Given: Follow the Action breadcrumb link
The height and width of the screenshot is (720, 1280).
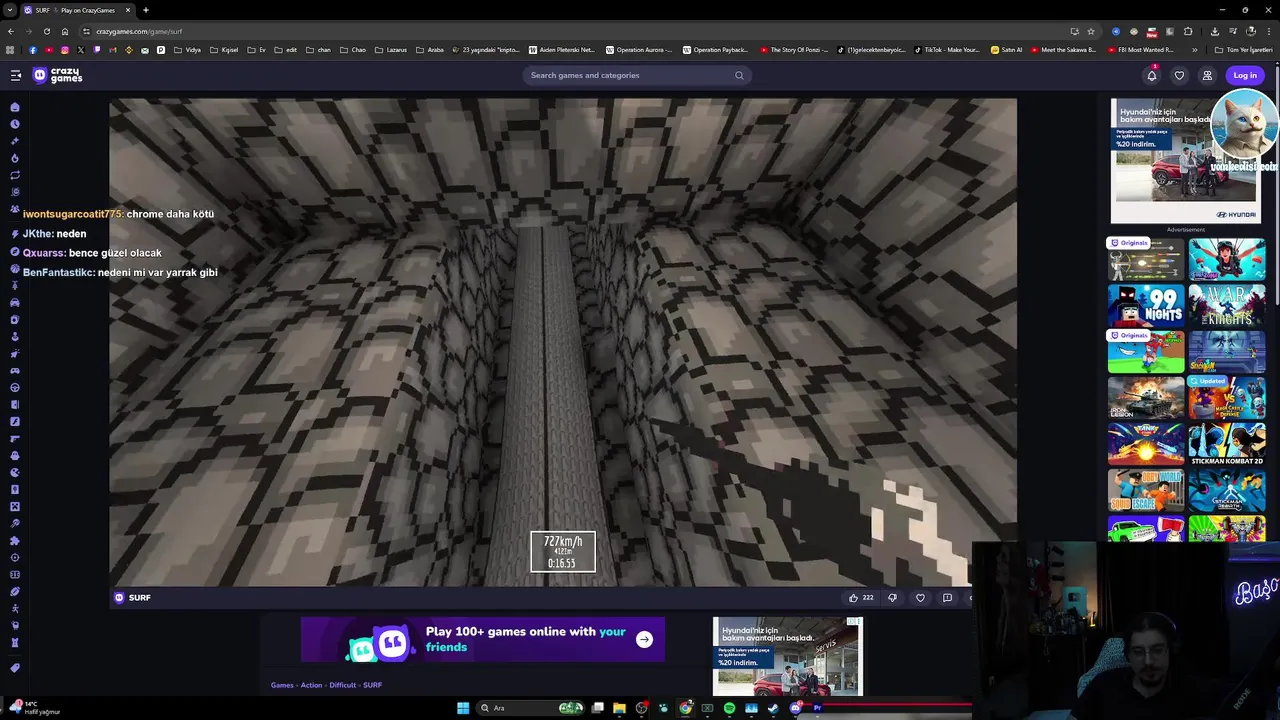Looking at the screenshot, I should [x=311, y=685].
